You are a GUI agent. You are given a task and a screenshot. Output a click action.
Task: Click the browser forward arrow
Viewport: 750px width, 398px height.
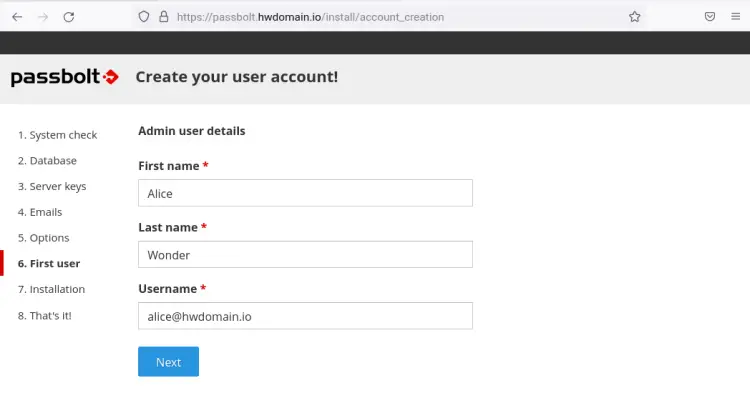pos(43,17)
